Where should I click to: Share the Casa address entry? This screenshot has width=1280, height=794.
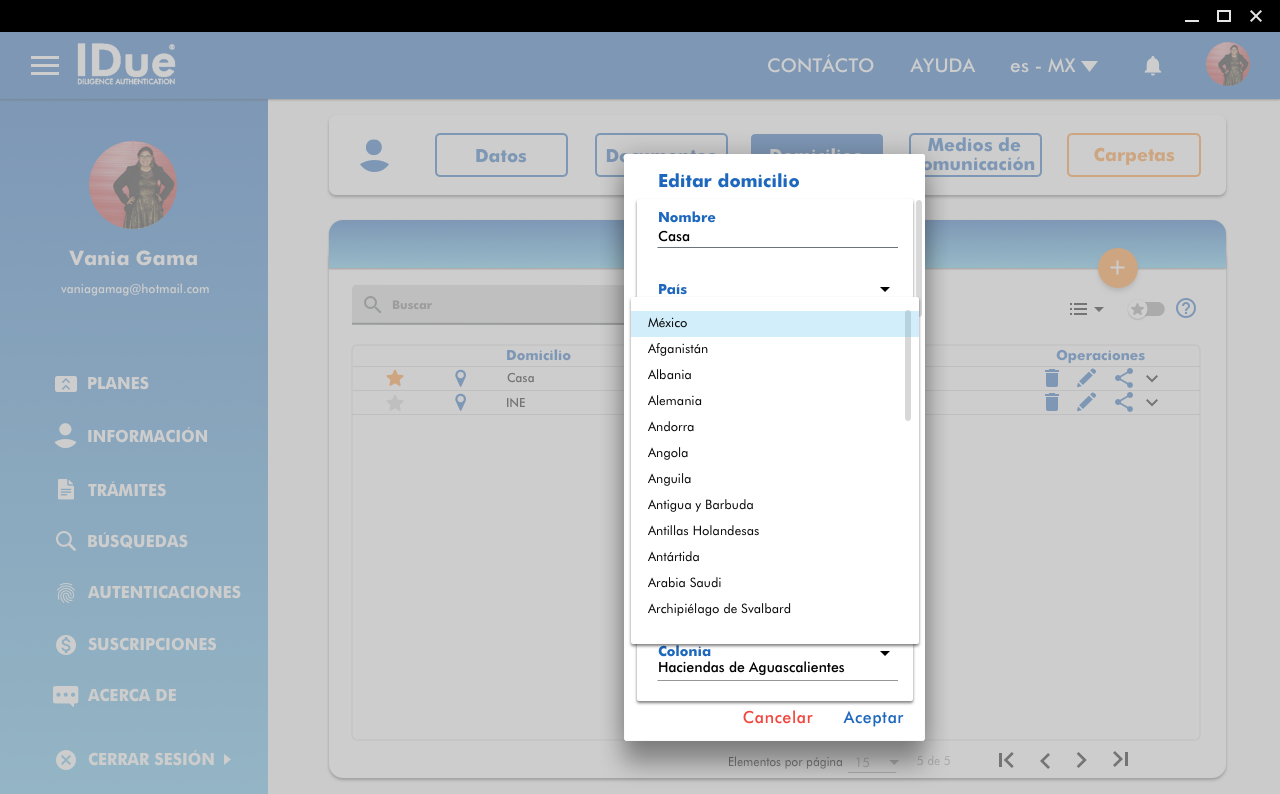[x=1123, y=378]
